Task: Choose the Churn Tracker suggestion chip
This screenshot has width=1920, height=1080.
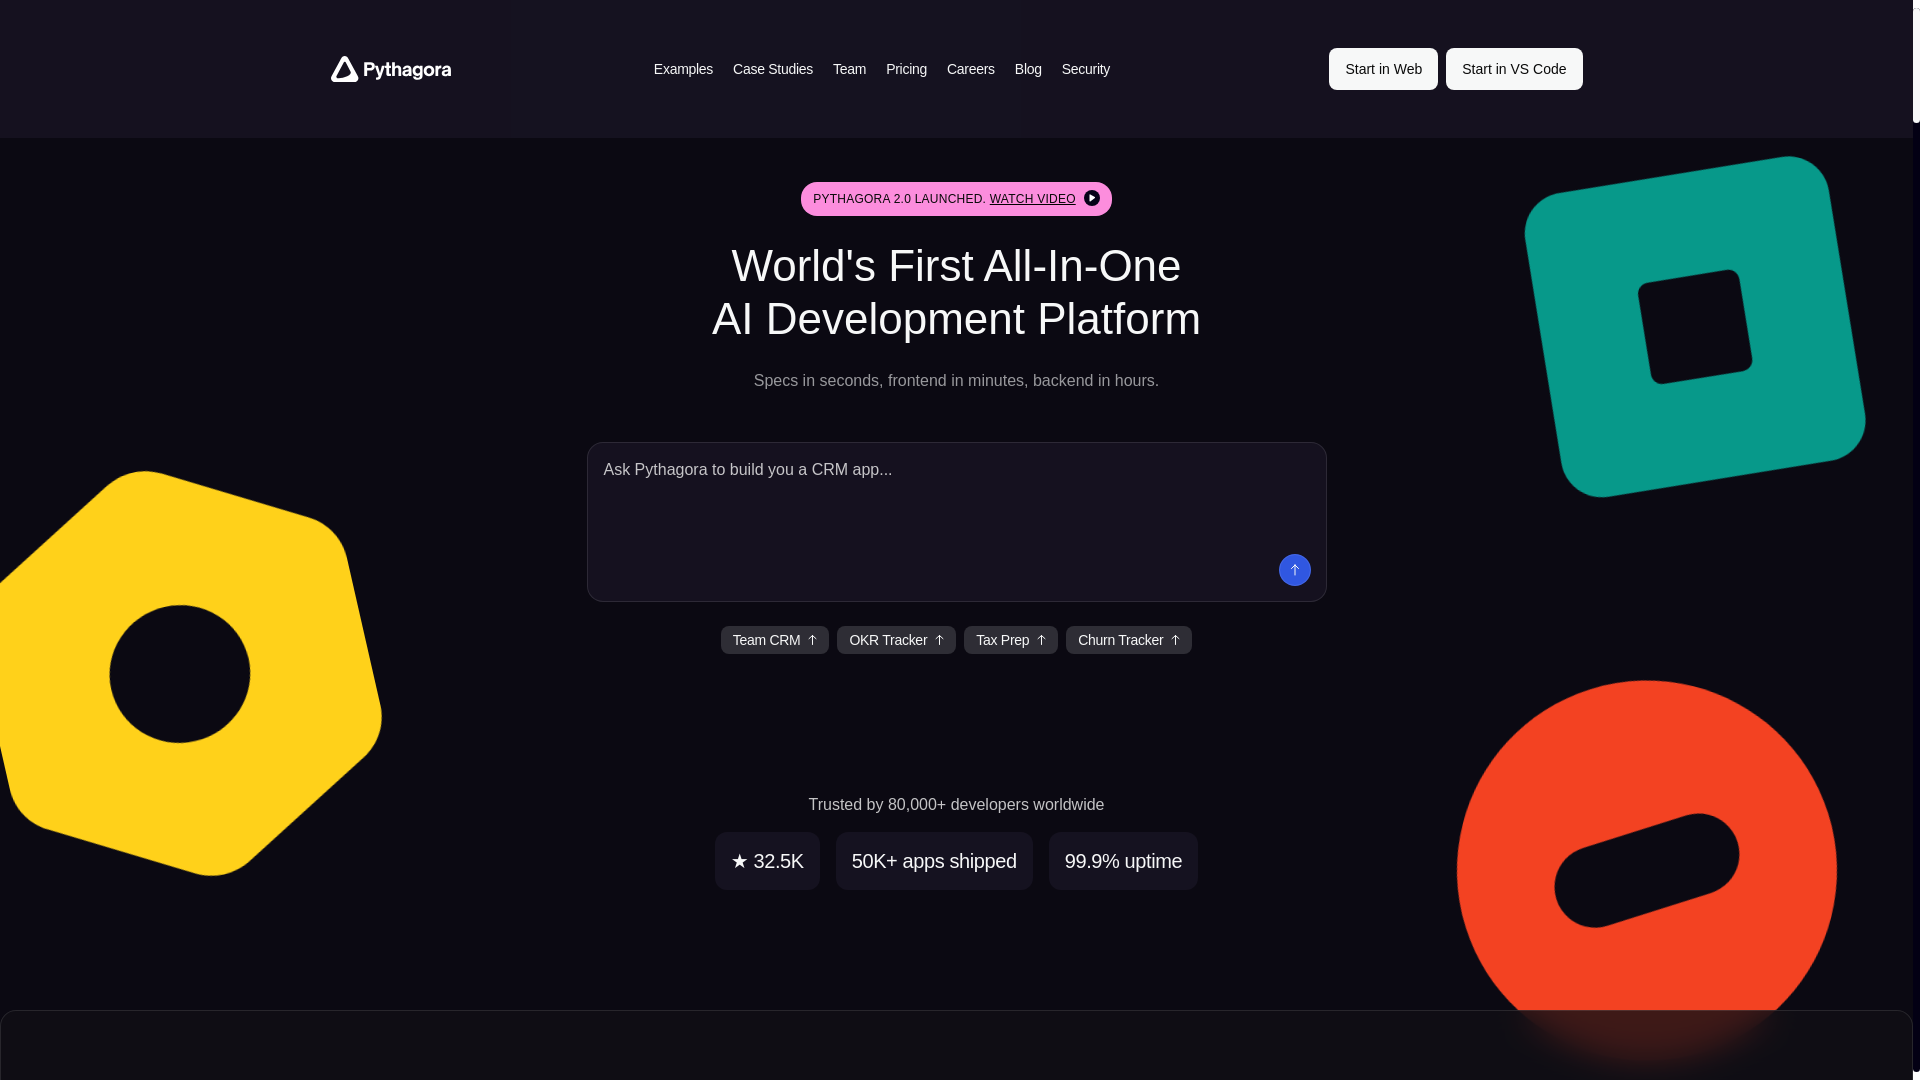Action: pos(1129,640)
